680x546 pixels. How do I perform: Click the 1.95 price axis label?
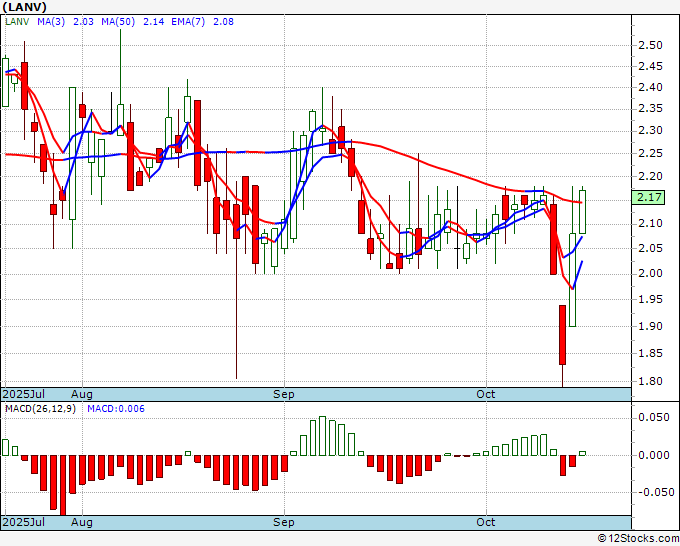coord(651,299)
